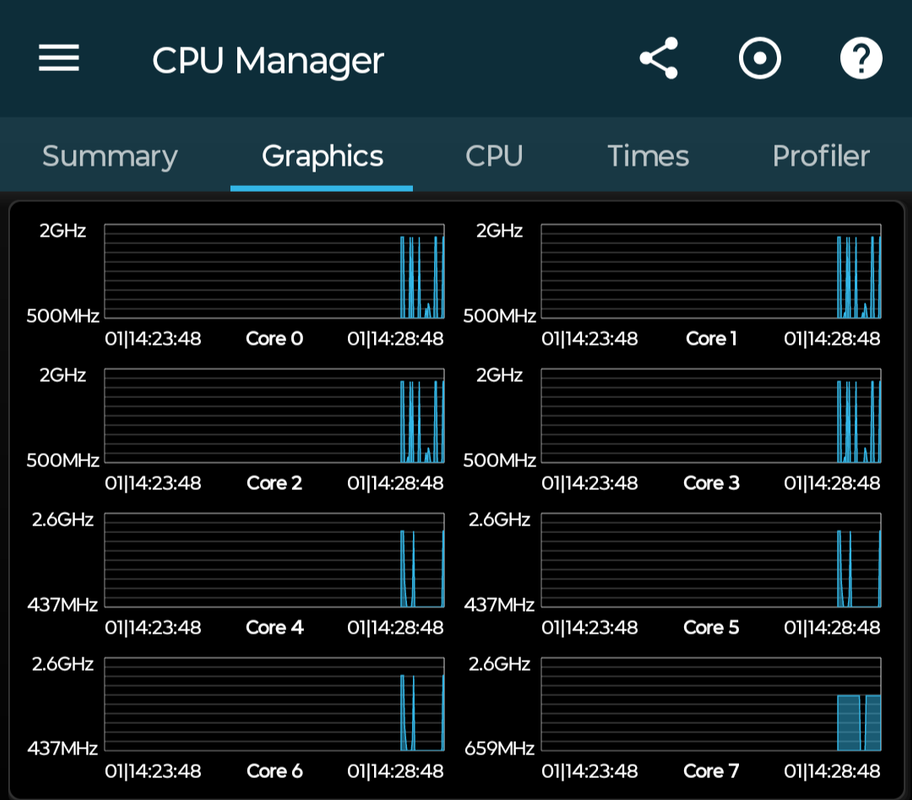Open the CPU tab
Viewport: 912px width, 800px height.
pyautogui.click(x=494, y=156)
